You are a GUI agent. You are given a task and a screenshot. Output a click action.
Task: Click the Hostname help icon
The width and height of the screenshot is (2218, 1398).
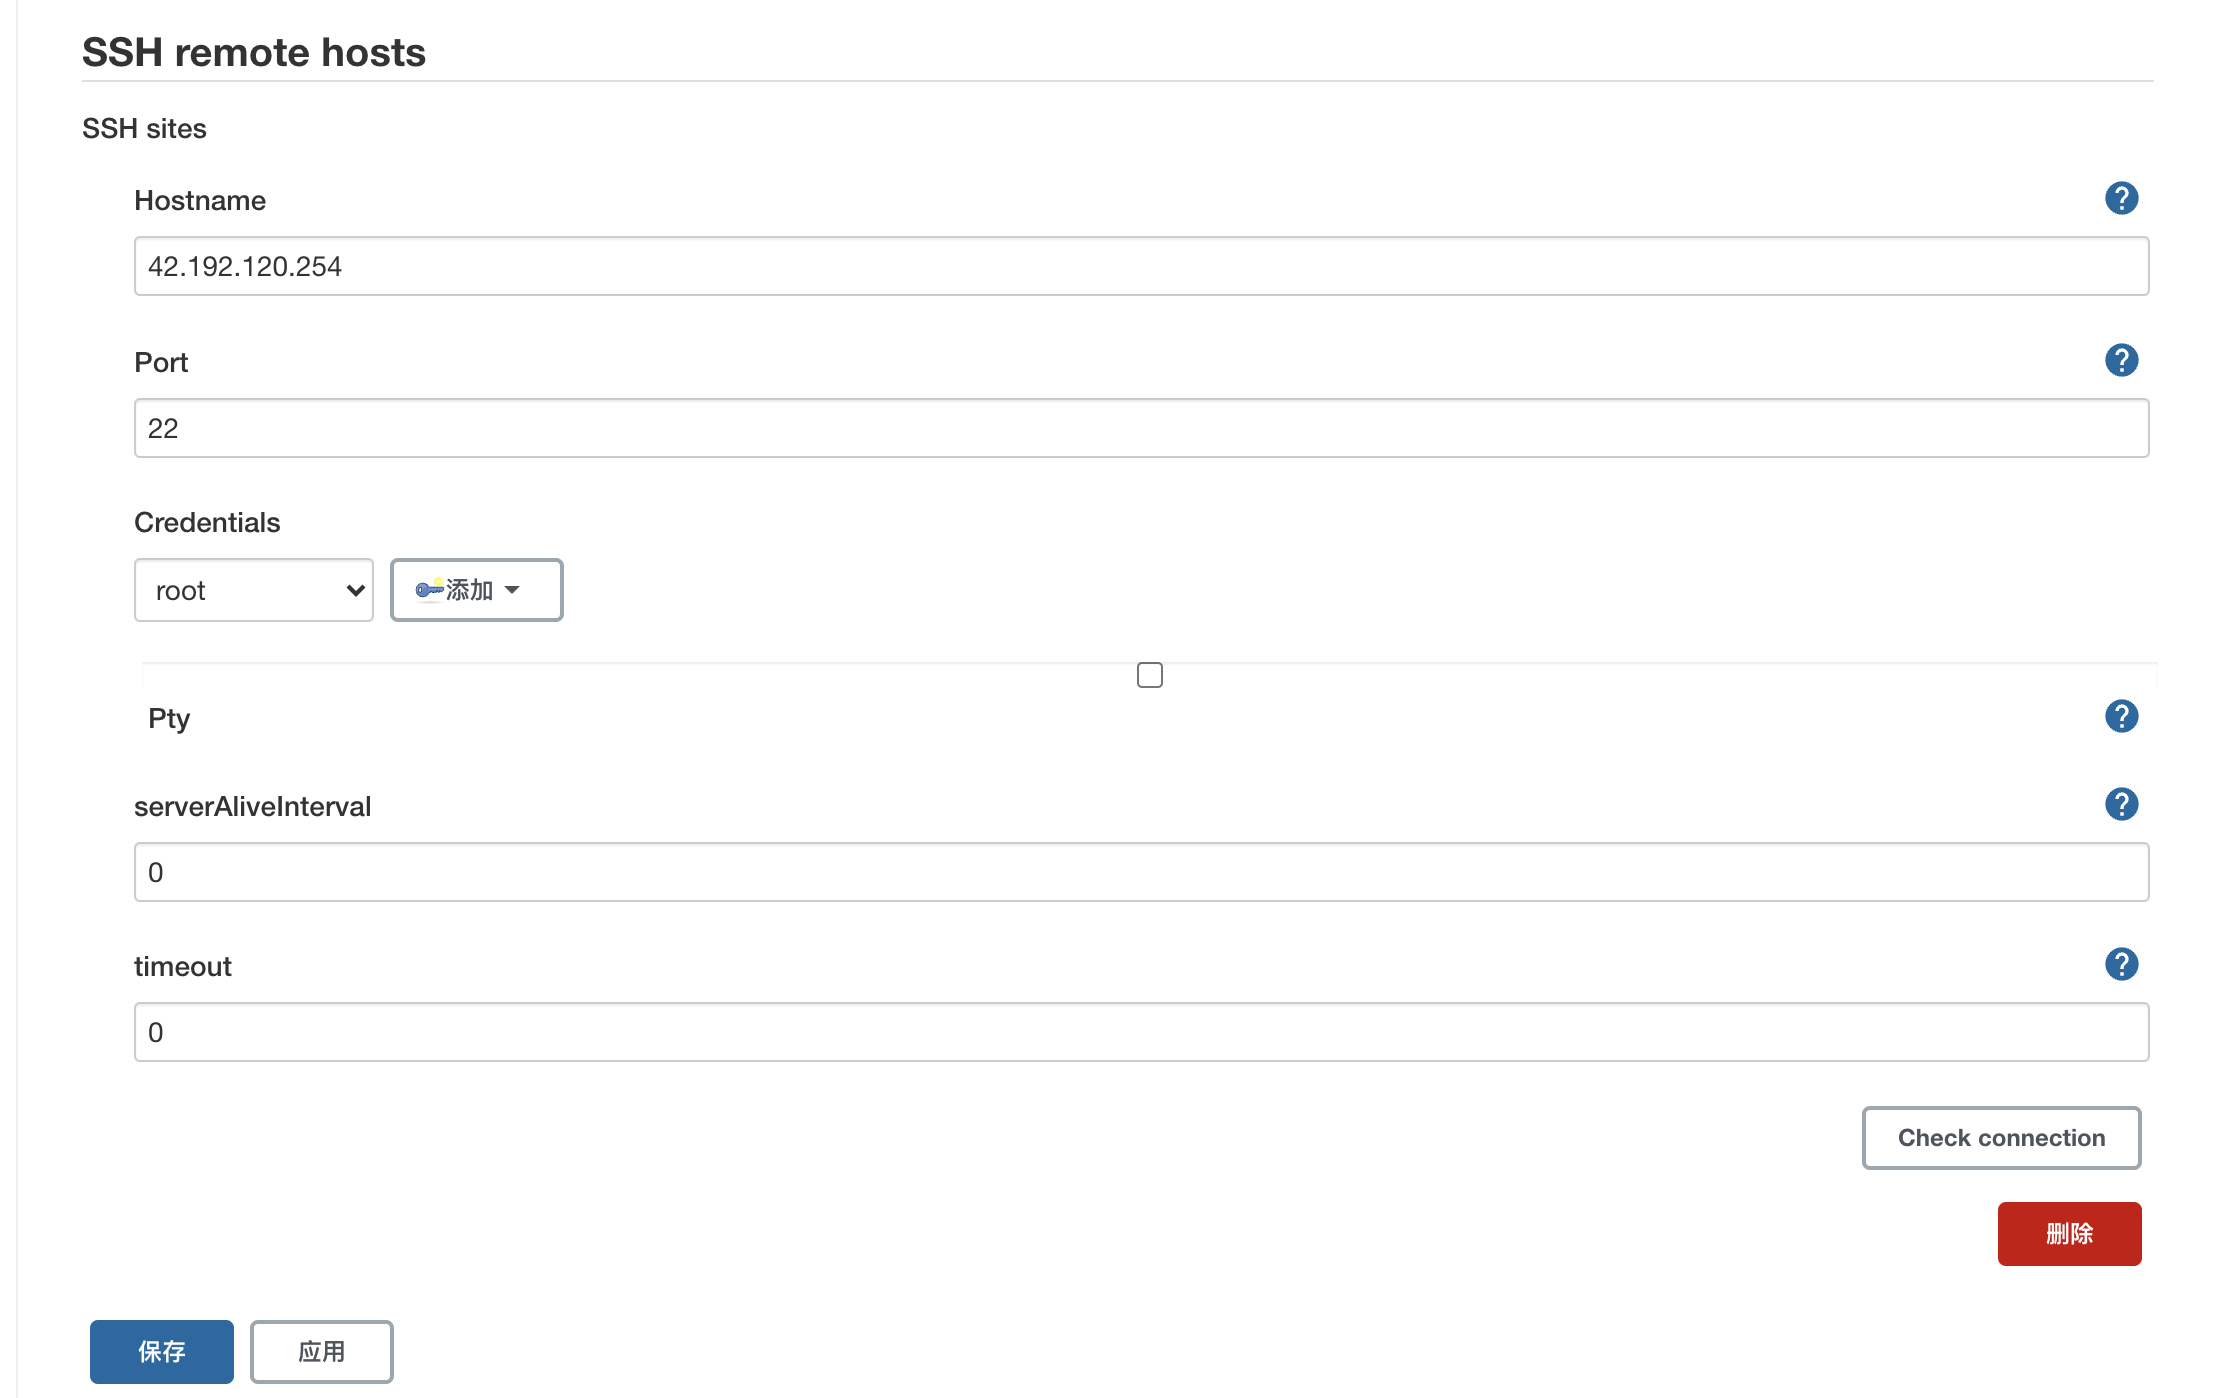(x=2123, y=198)
